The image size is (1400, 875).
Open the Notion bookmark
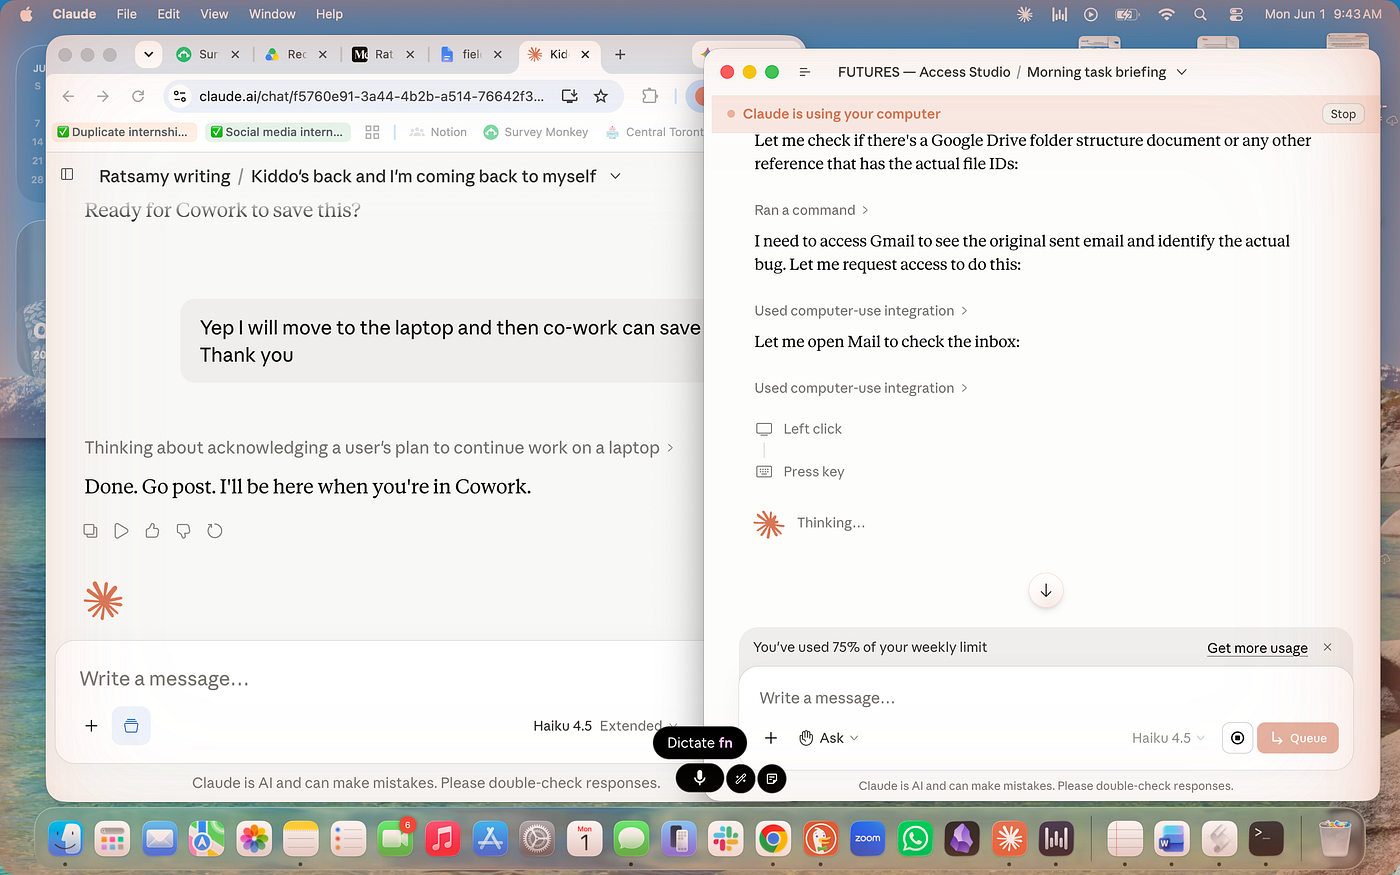[438, 132]
